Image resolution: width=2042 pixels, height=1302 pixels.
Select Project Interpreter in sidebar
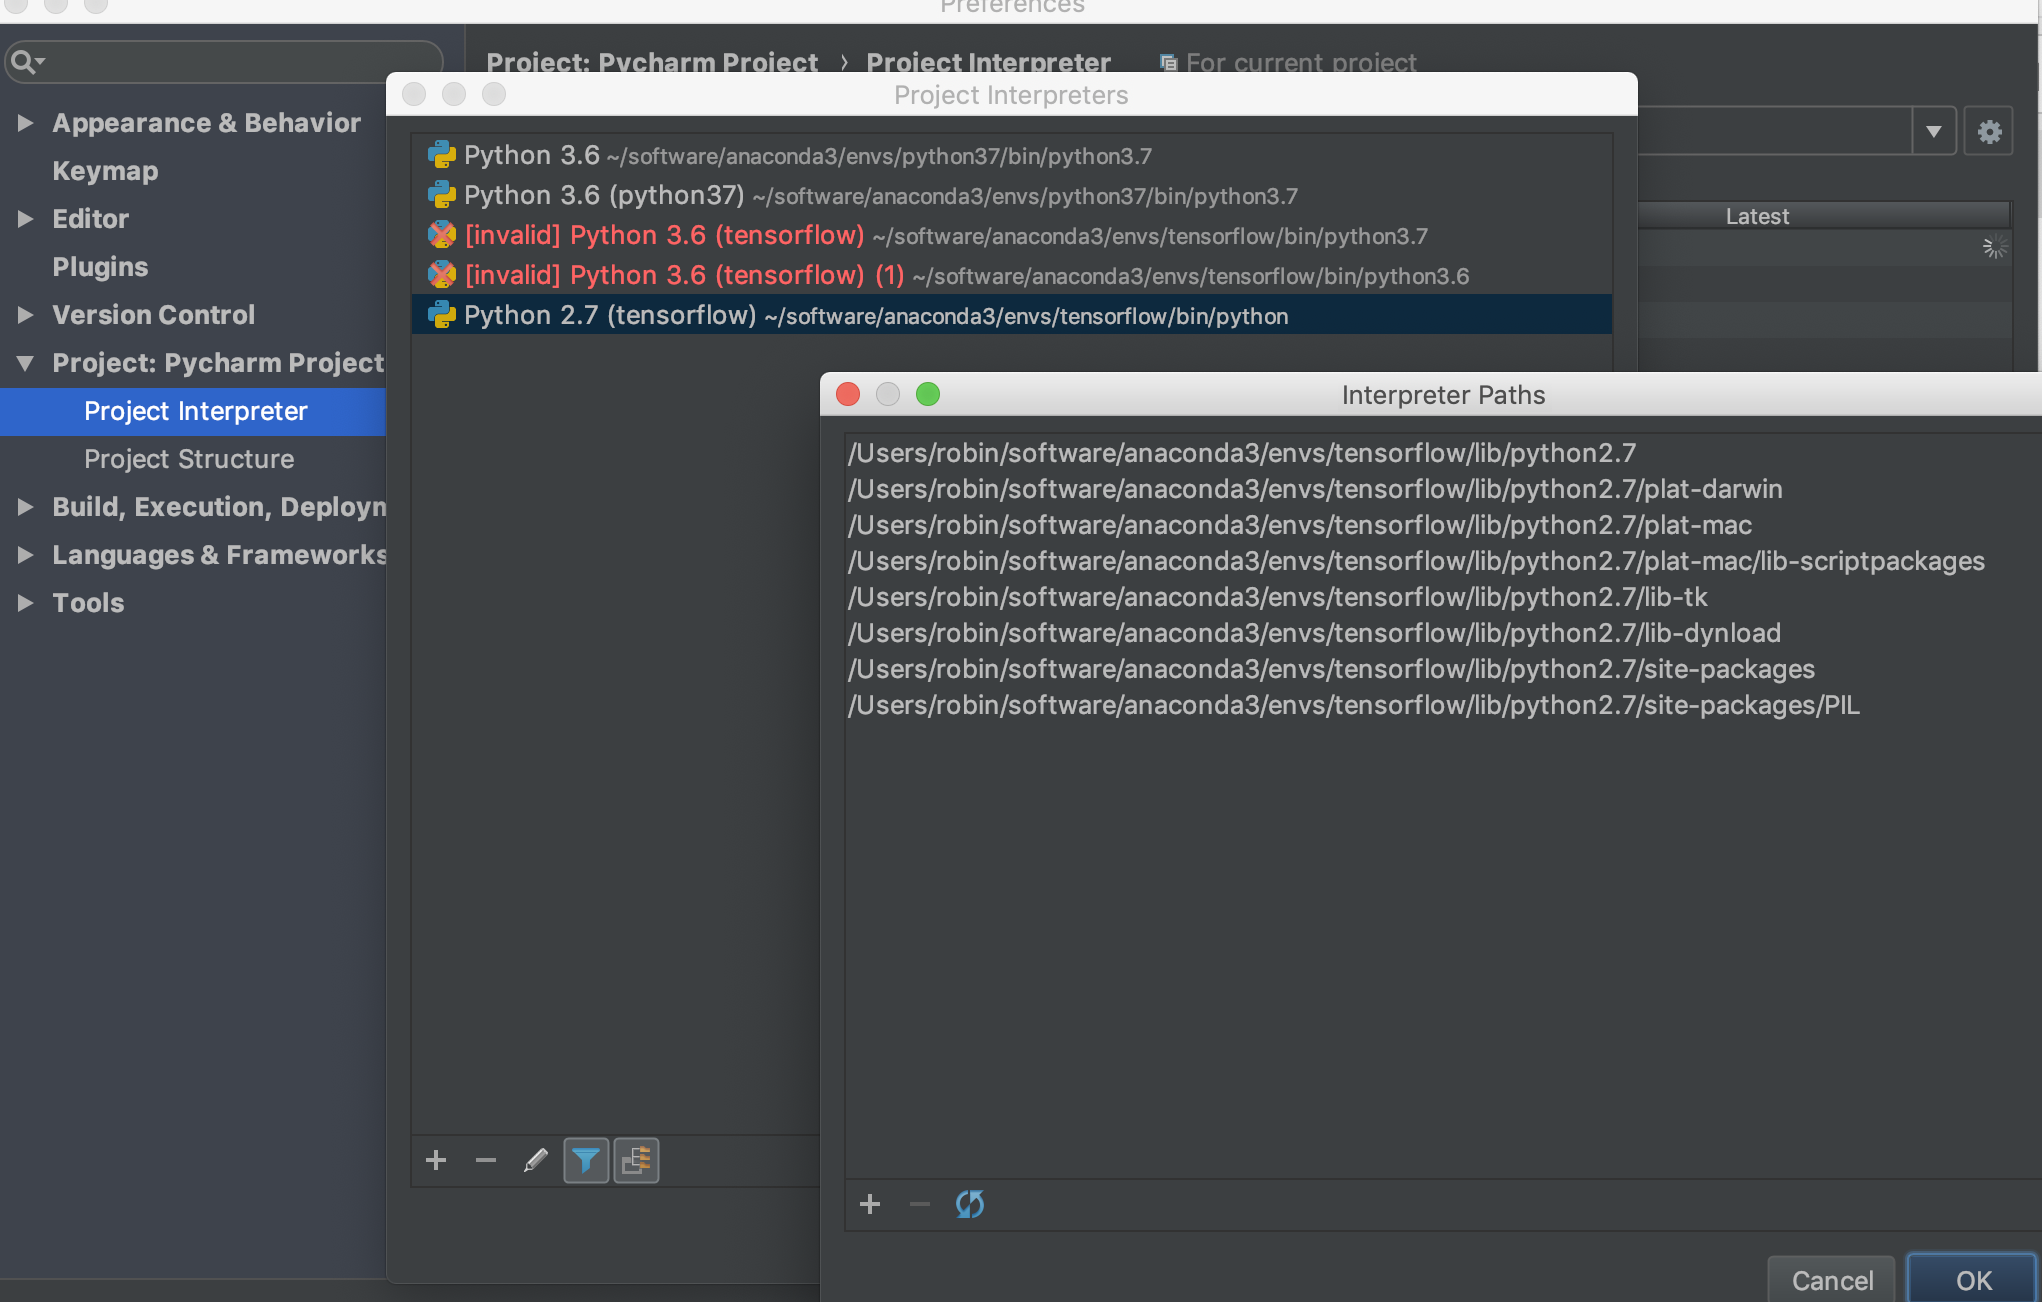coord(193,411)
